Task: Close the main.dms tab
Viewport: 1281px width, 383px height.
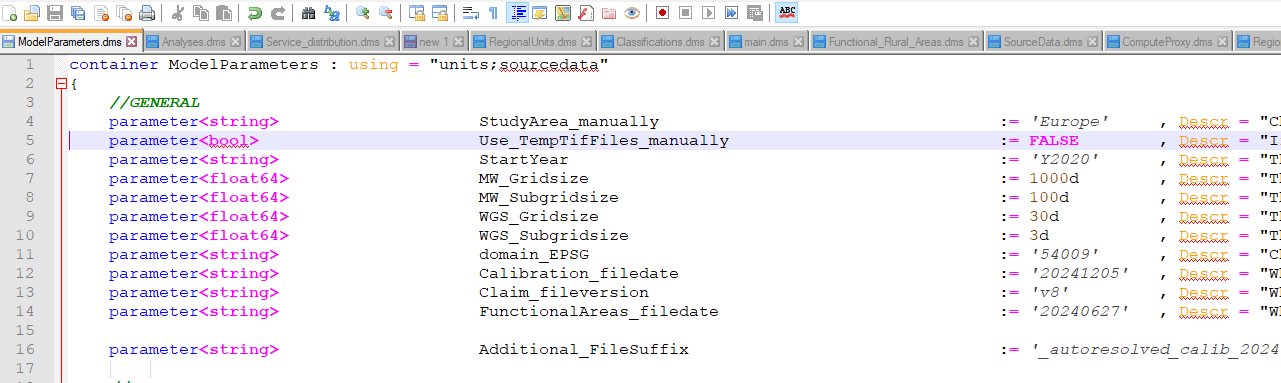Action: (799, 42)
